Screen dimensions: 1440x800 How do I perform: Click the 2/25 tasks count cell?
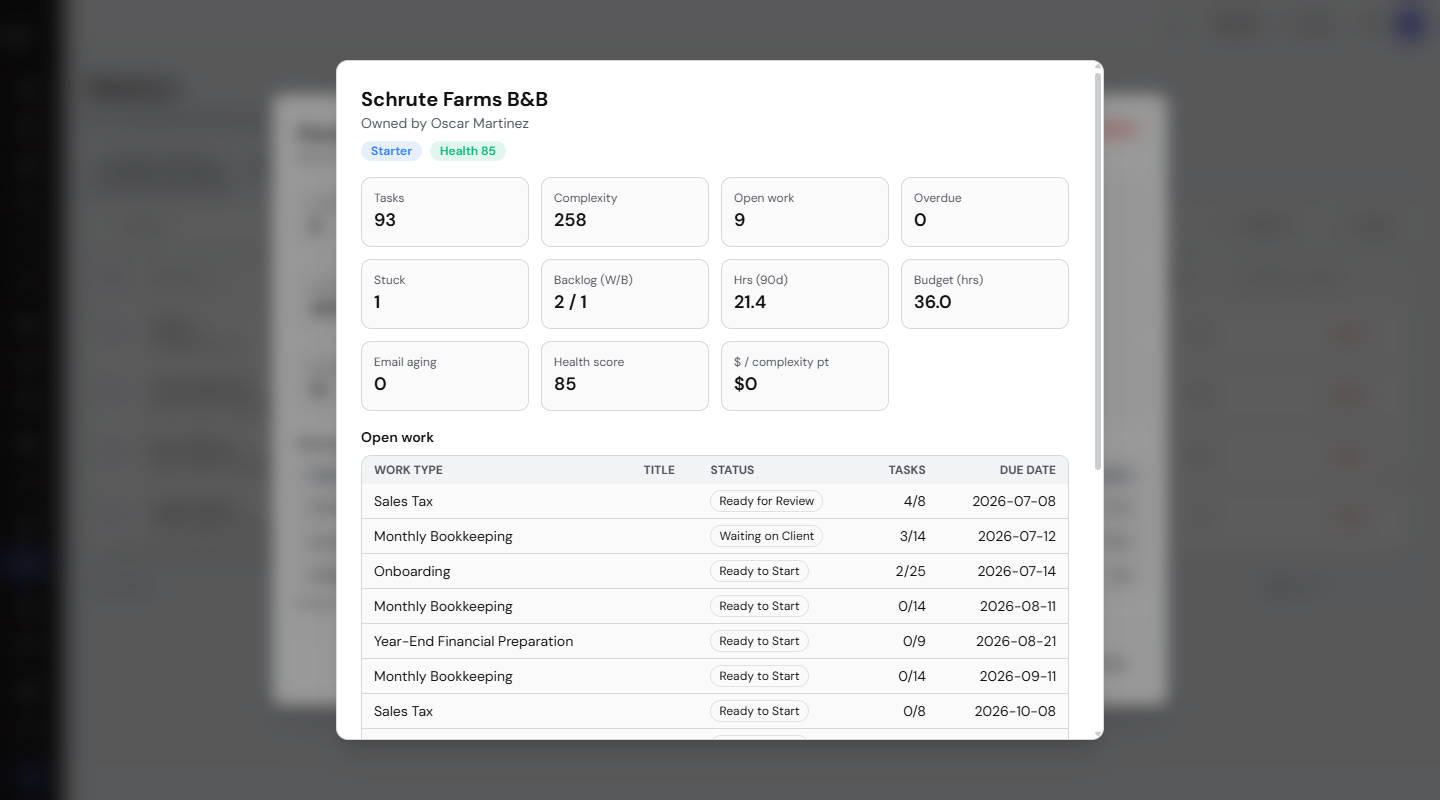click(911, 571)
